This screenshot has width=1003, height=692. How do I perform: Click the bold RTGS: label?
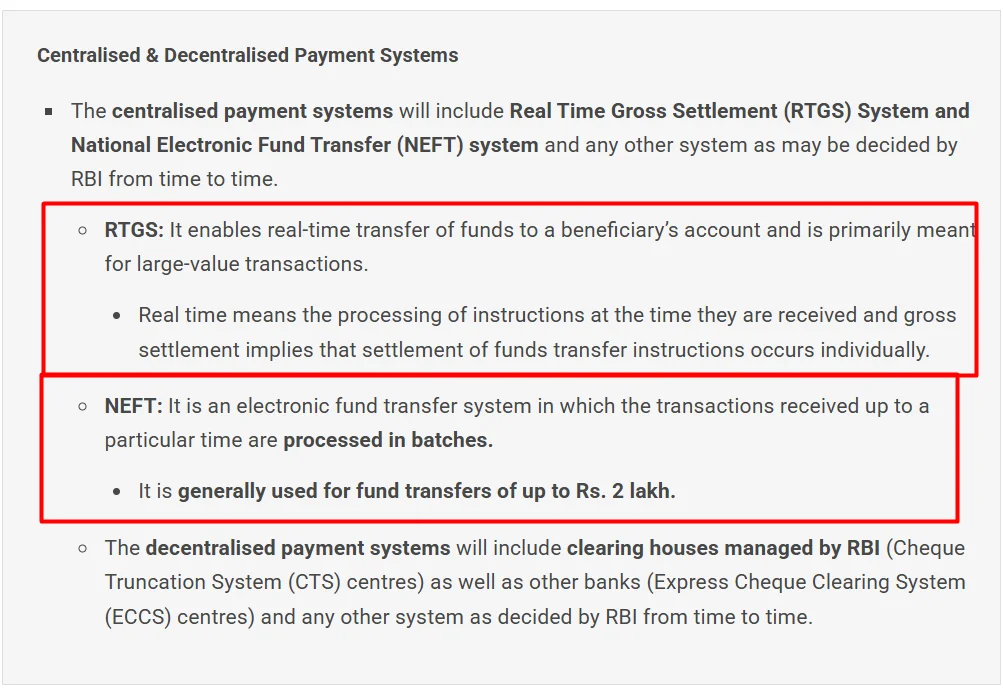point(134,230)
